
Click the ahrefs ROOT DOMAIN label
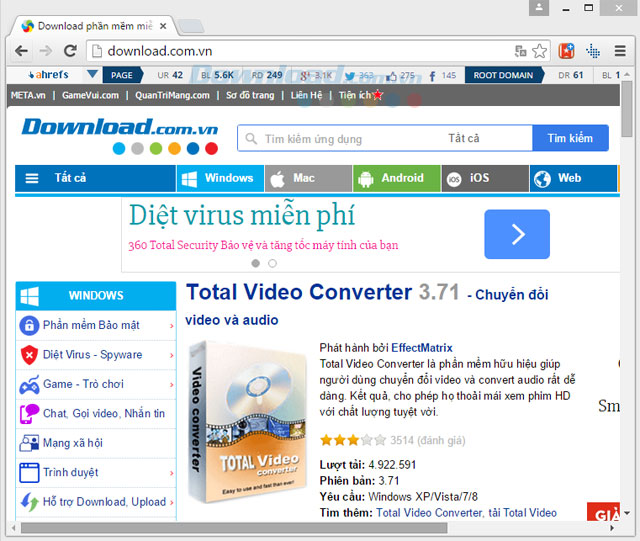pyautogui.click(x=503, y=76)
